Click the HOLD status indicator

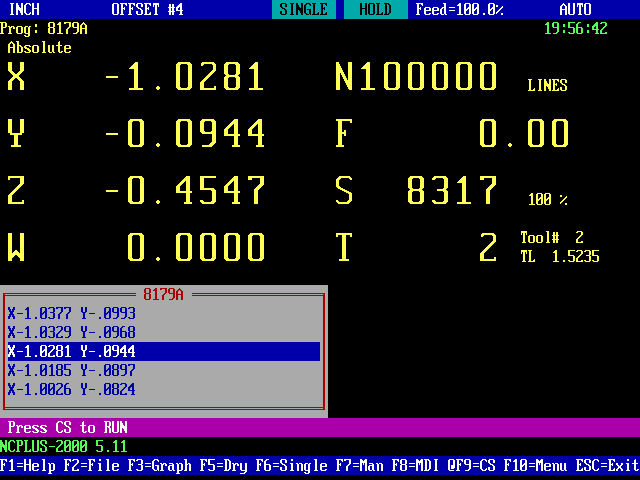(x=376, y=9)
